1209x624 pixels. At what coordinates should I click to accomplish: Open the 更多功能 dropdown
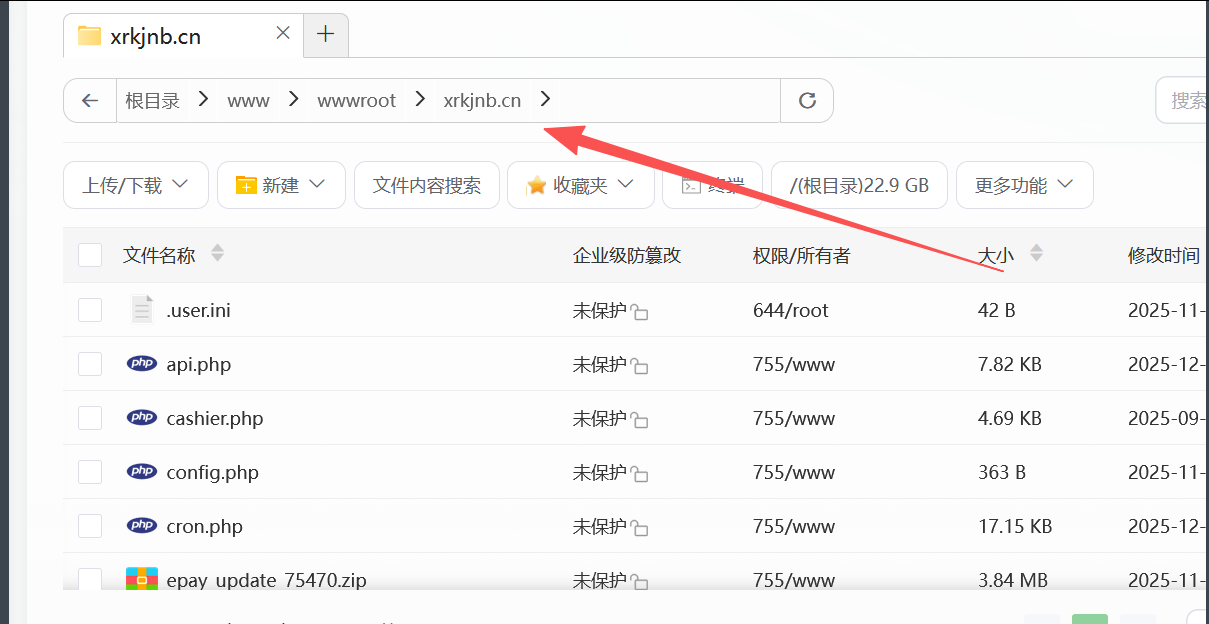coord(1024,185)
